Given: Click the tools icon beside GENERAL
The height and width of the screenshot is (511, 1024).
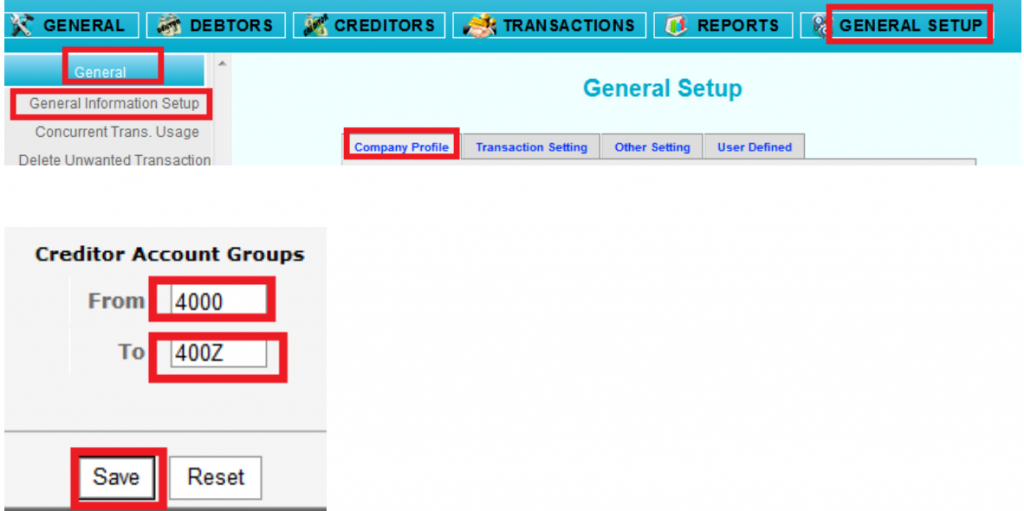Looking at the screenshot, I should [x=21, y=25].
